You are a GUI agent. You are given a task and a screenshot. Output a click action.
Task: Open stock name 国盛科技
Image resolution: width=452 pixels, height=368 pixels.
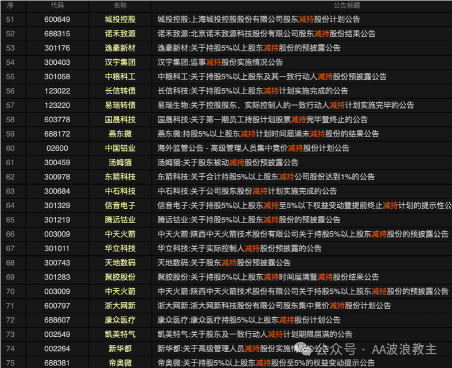click(x=120, y=120)
